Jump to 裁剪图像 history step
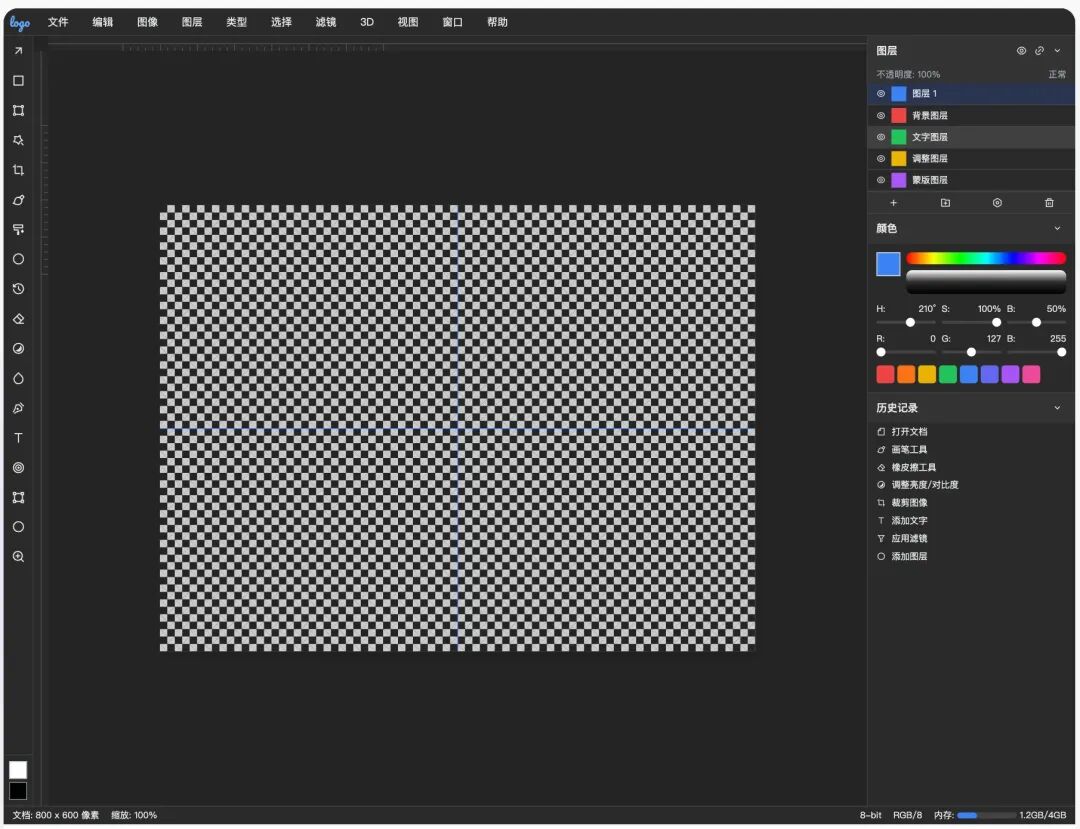Screen dimensions: 1080x829 click(909, 503)
